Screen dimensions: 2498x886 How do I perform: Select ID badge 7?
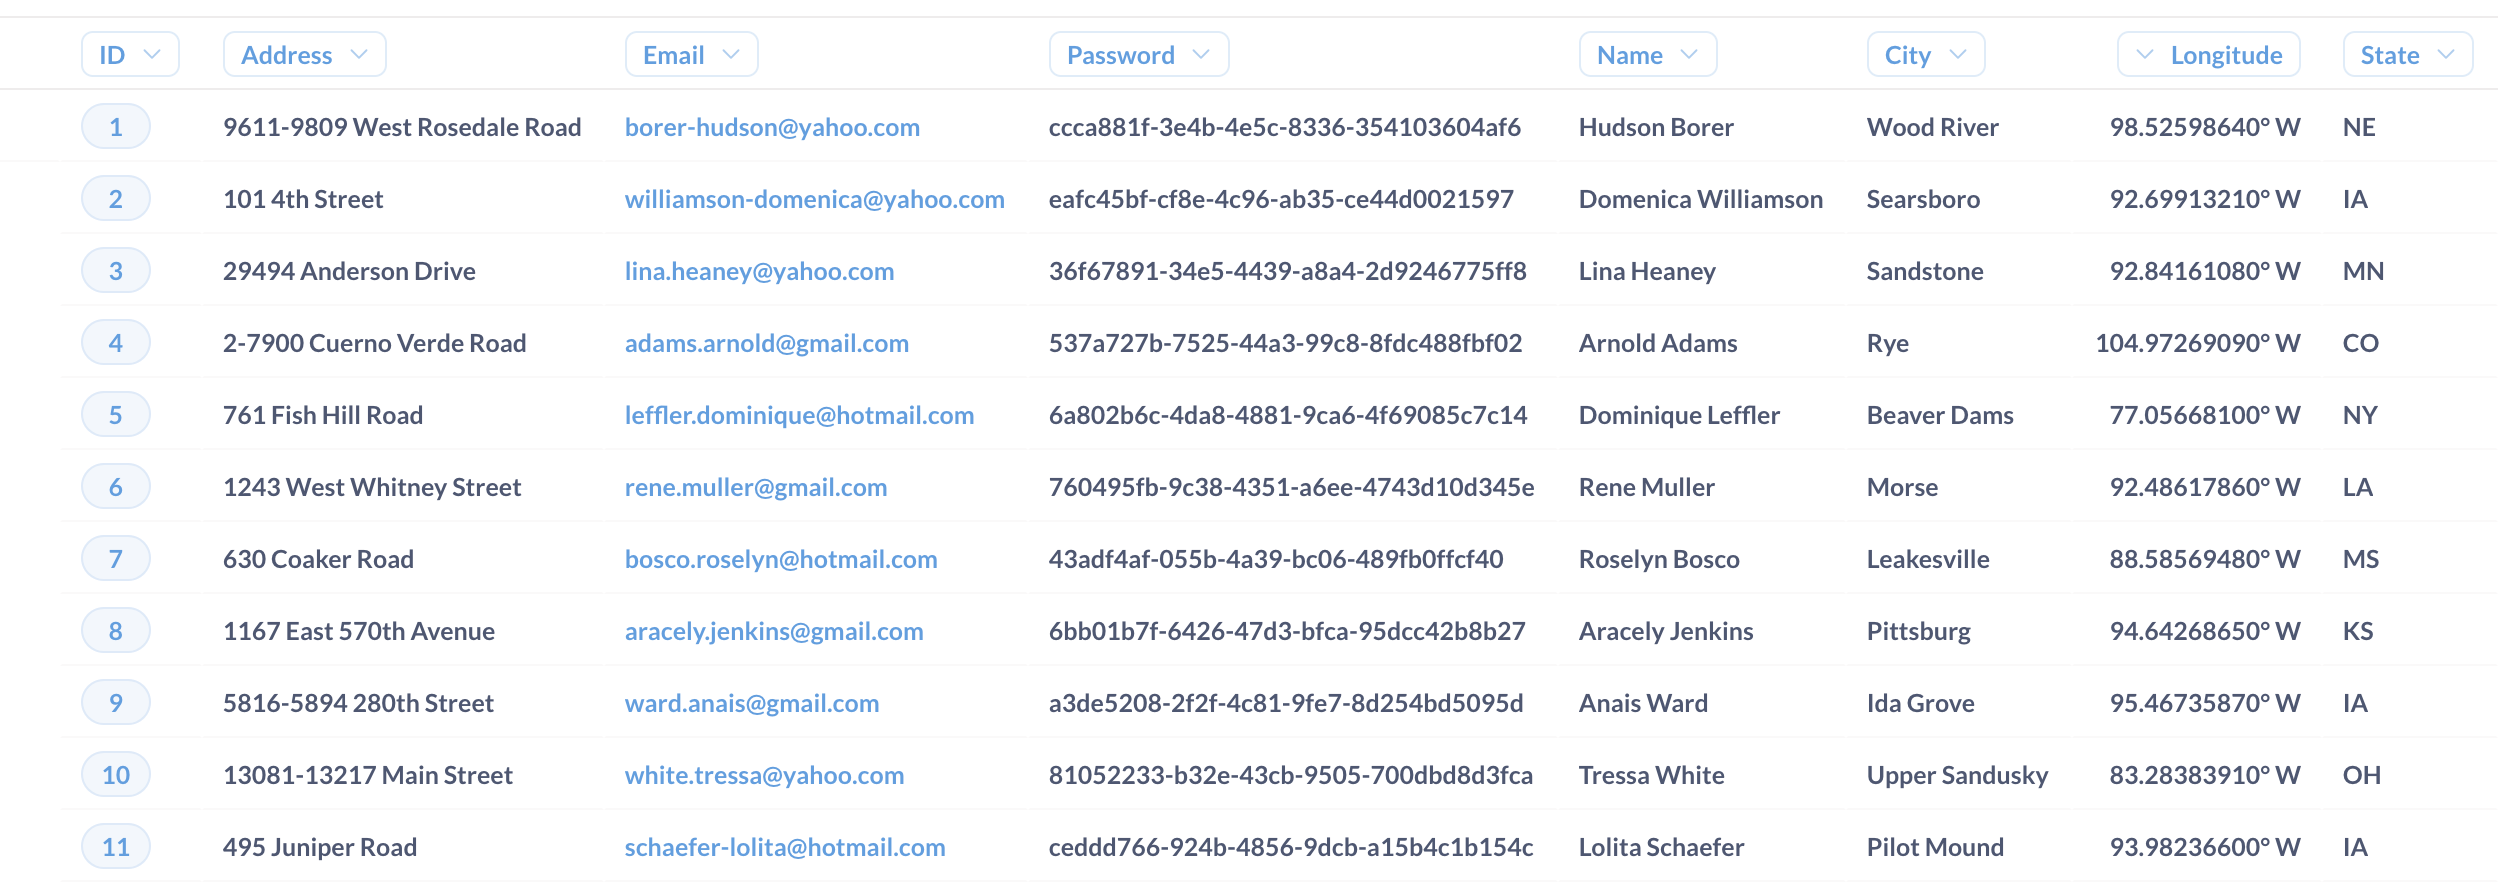click(116, 559)
